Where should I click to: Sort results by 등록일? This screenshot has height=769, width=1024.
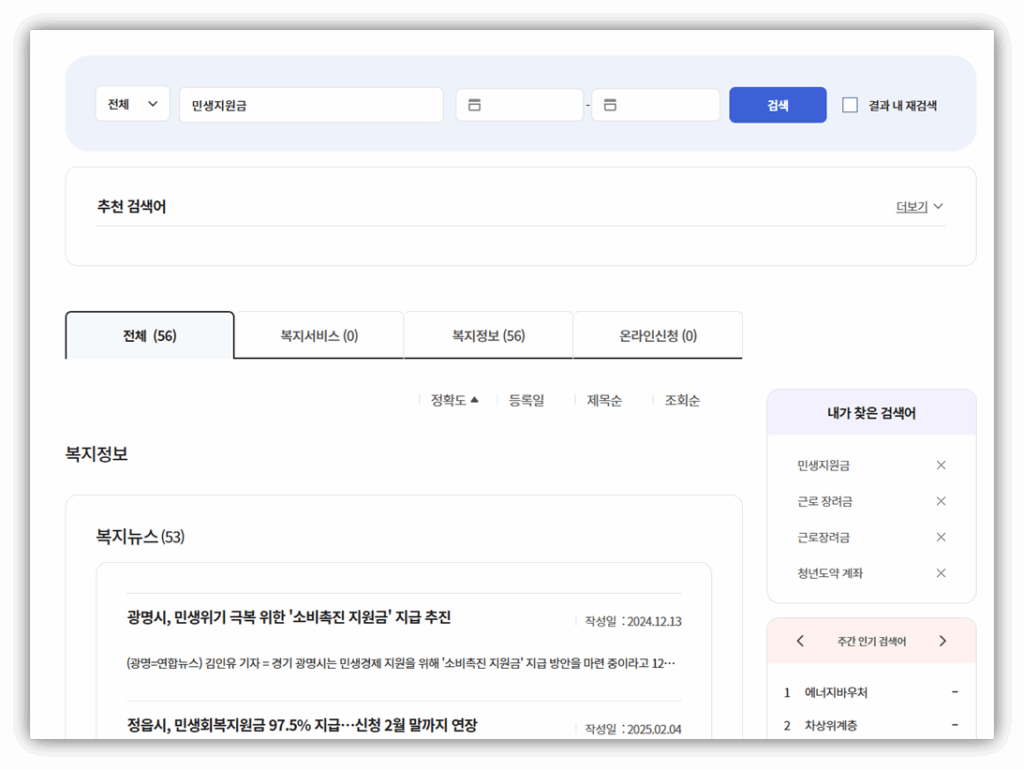(526, 400)
